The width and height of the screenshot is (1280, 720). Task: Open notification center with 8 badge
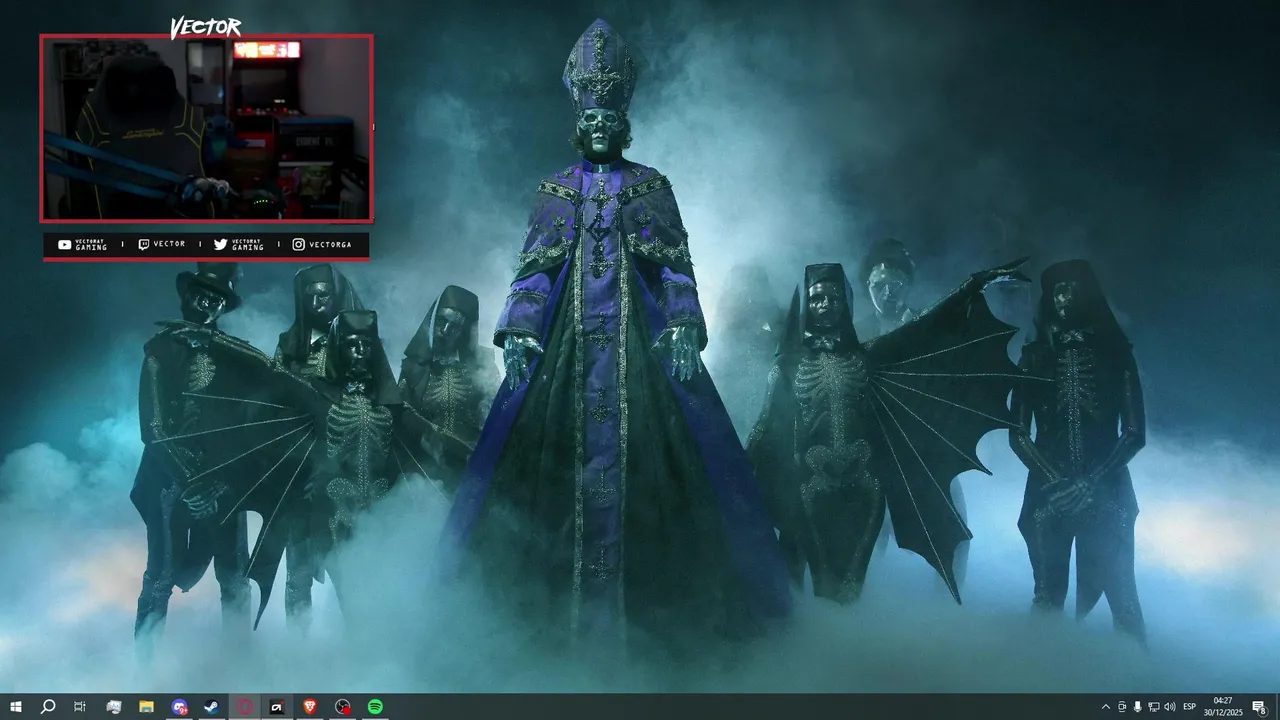pos(1259,707)
